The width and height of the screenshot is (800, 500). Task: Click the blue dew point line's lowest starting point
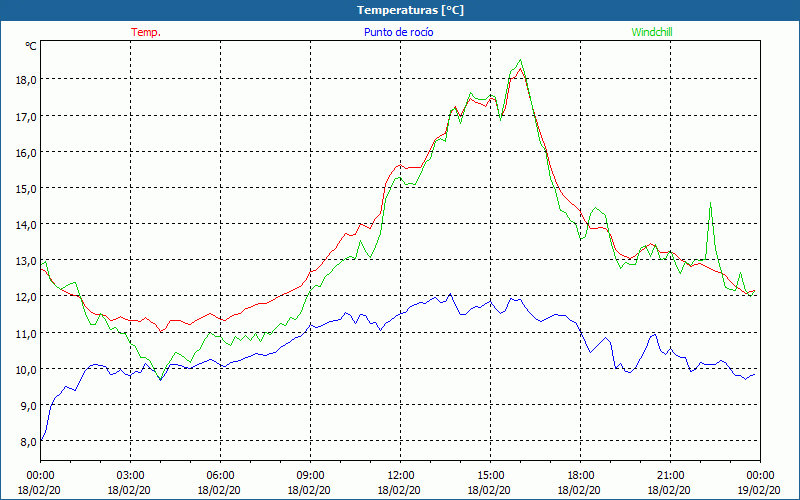click(41, 441)
